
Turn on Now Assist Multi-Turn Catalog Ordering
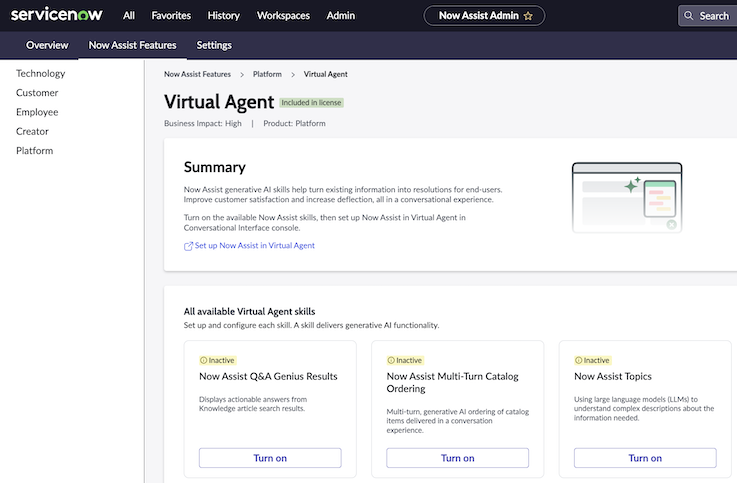pos(457,458)
